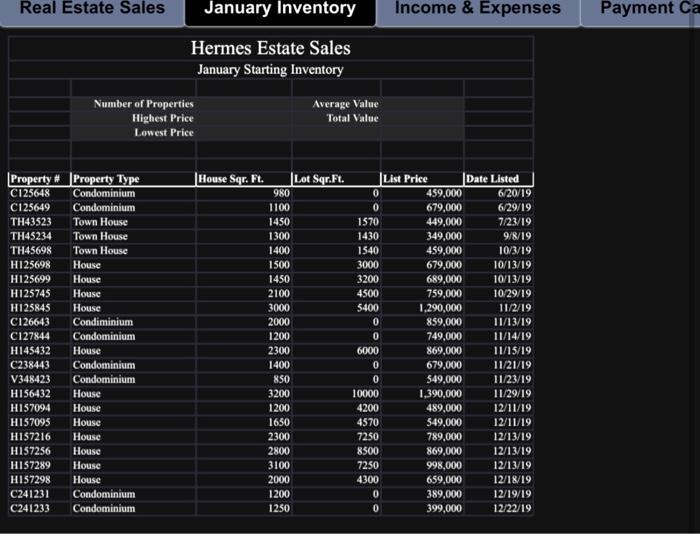Select property number H157298

click(x=39, y=480)
